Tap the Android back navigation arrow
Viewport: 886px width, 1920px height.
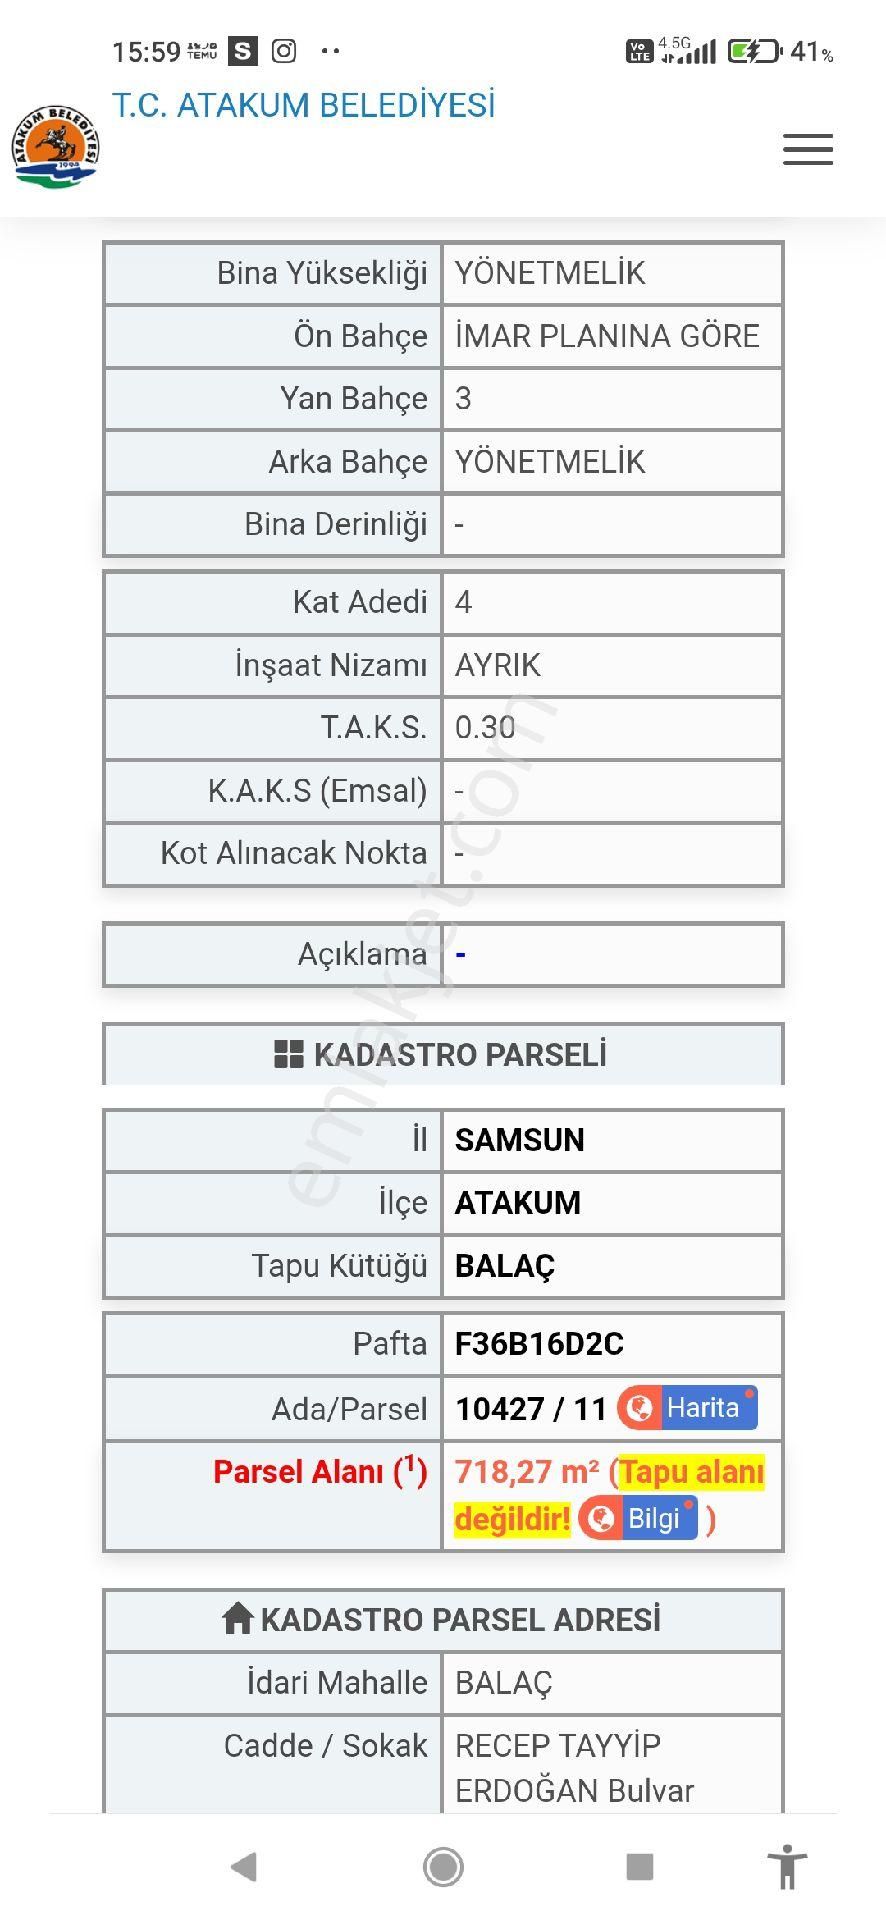[x=244, y=1866]
